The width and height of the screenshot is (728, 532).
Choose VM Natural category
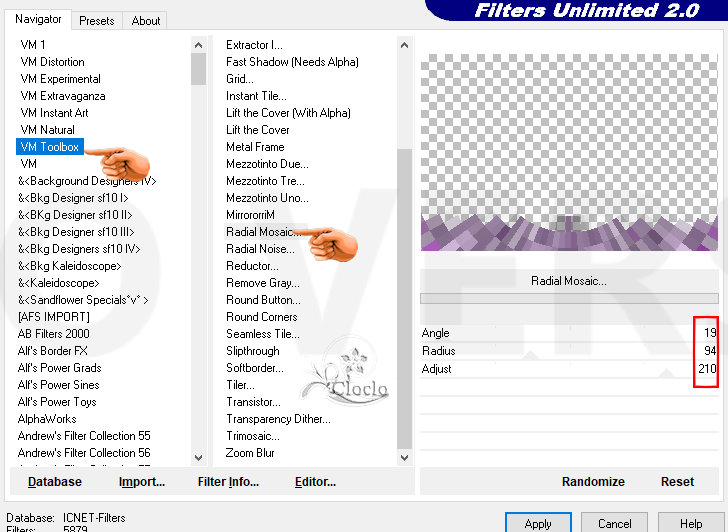point(47,130)
